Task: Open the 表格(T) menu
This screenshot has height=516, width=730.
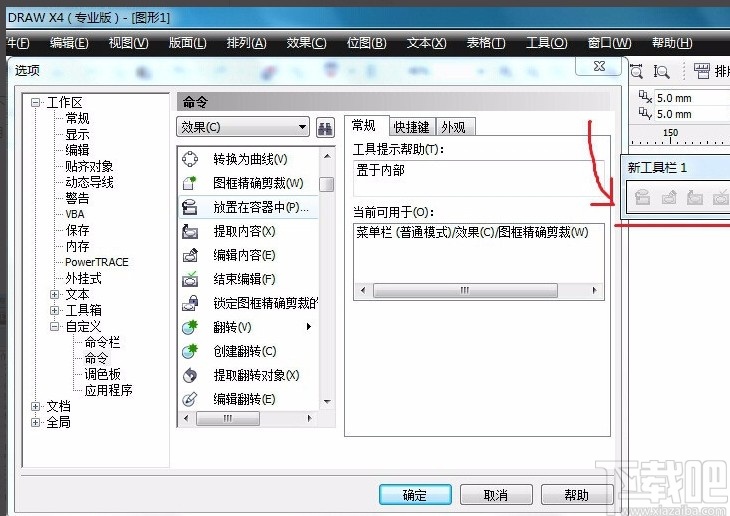Action: [x=486, y=43]
